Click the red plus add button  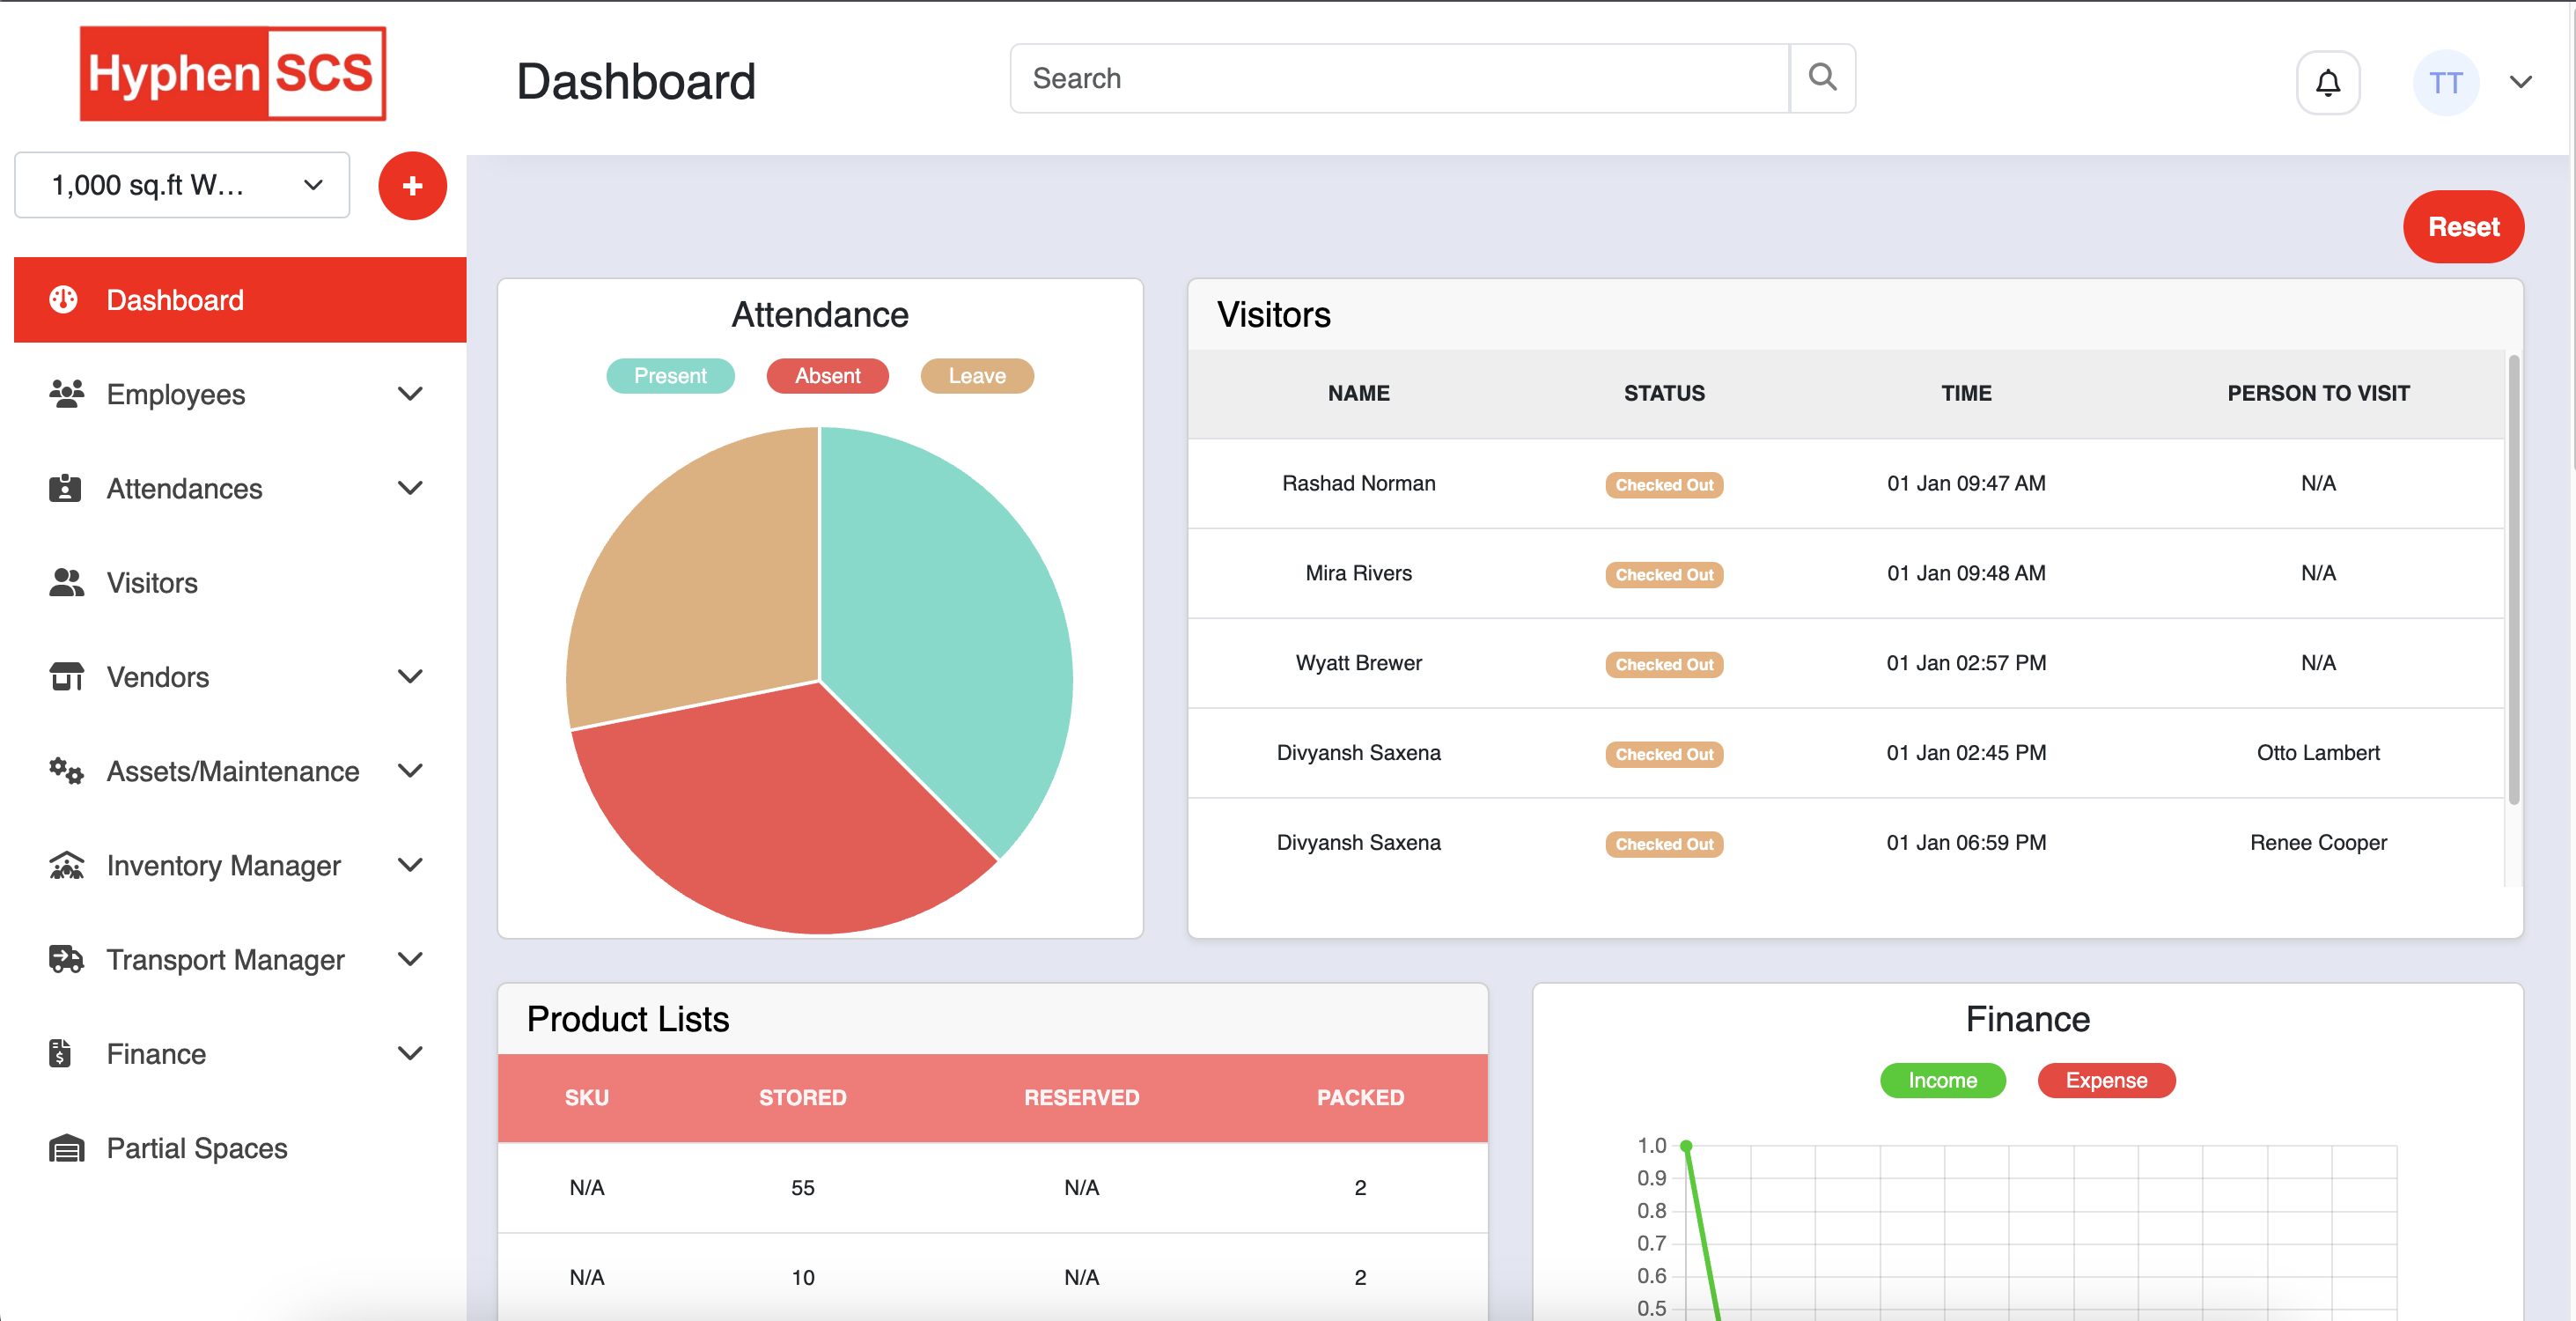[412, 186]
